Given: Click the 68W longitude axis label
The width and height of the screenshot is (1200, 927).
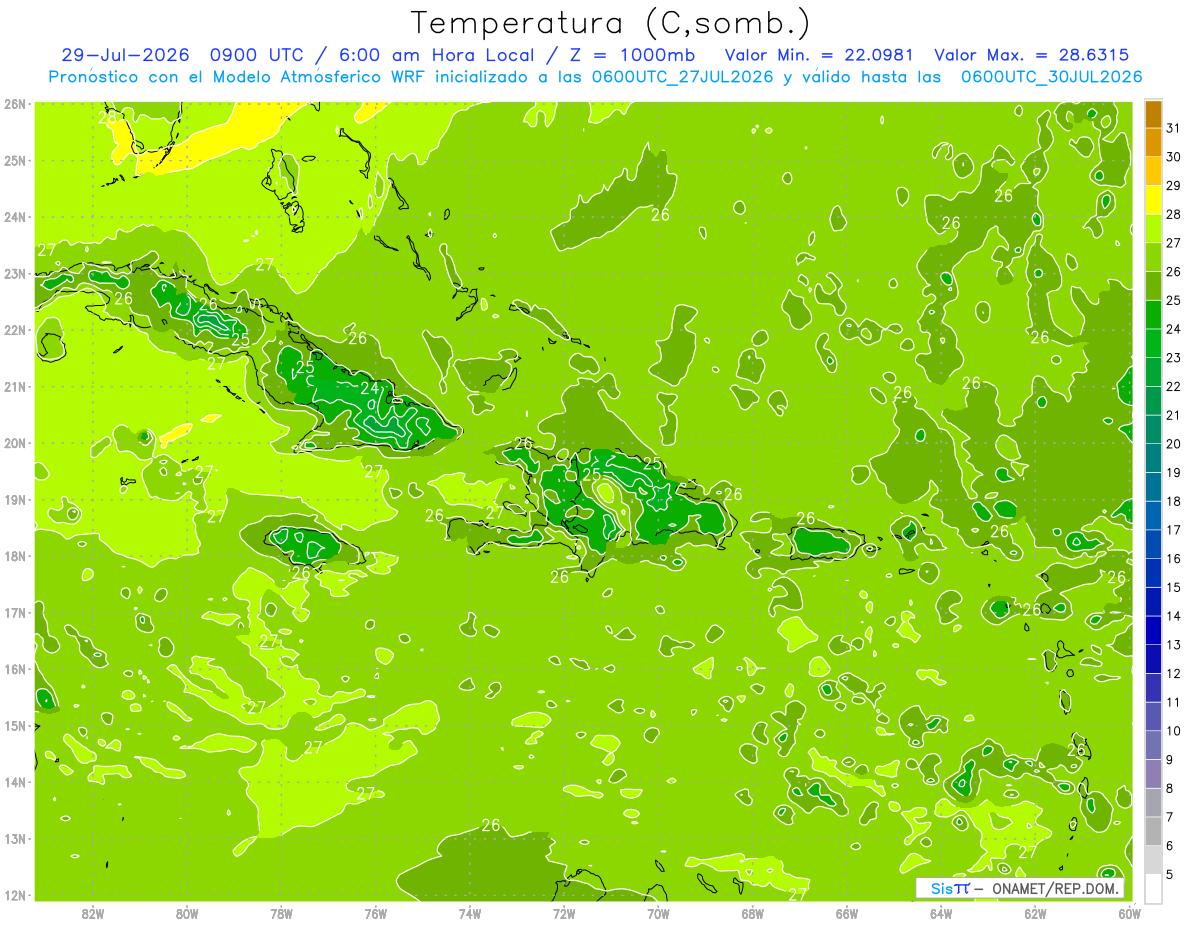Looking at the screenshot, I should pyautogui.click(x=752, y=913).
